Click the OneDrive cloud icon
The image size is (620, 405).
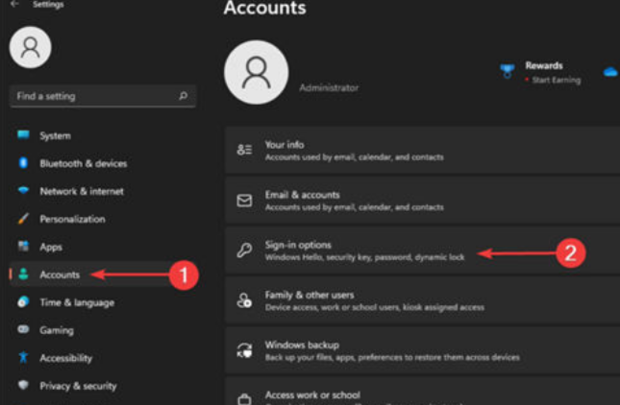[611, 72]
